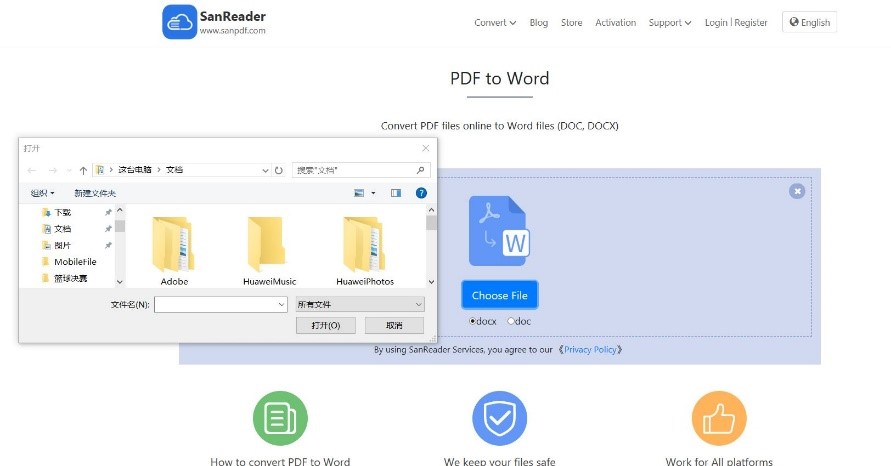Click the file name input field
891x466 pixels.
point(220,305)
